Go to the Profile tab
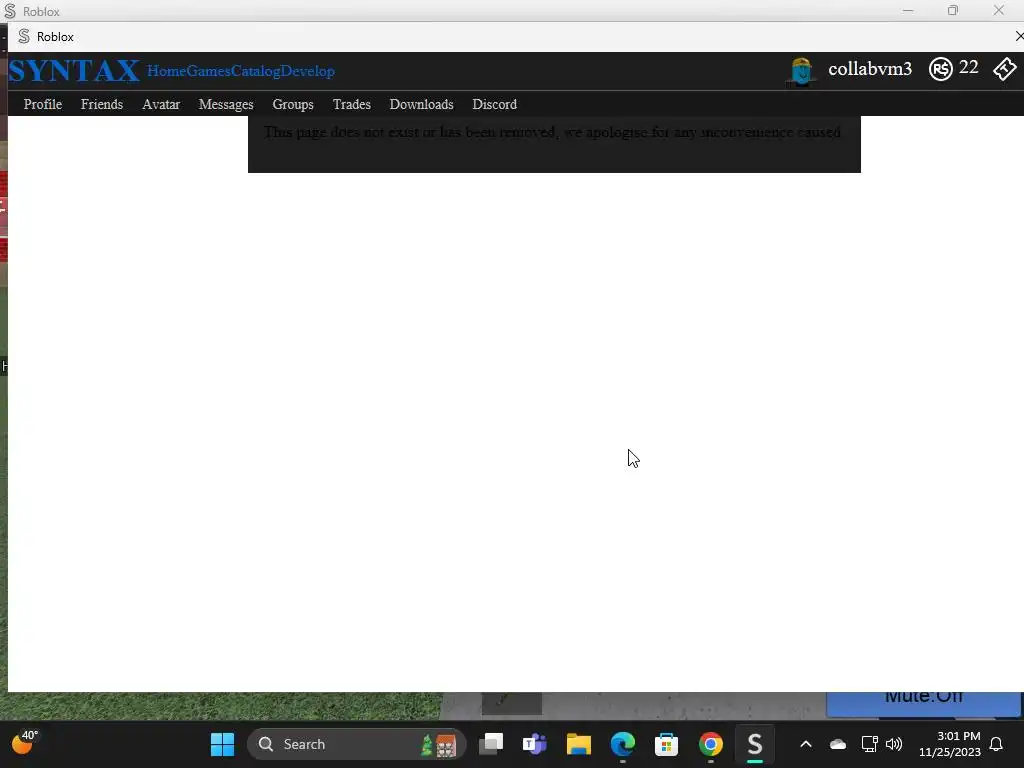Viewport: 1024px width, 768px height. (x=43, y=104)
